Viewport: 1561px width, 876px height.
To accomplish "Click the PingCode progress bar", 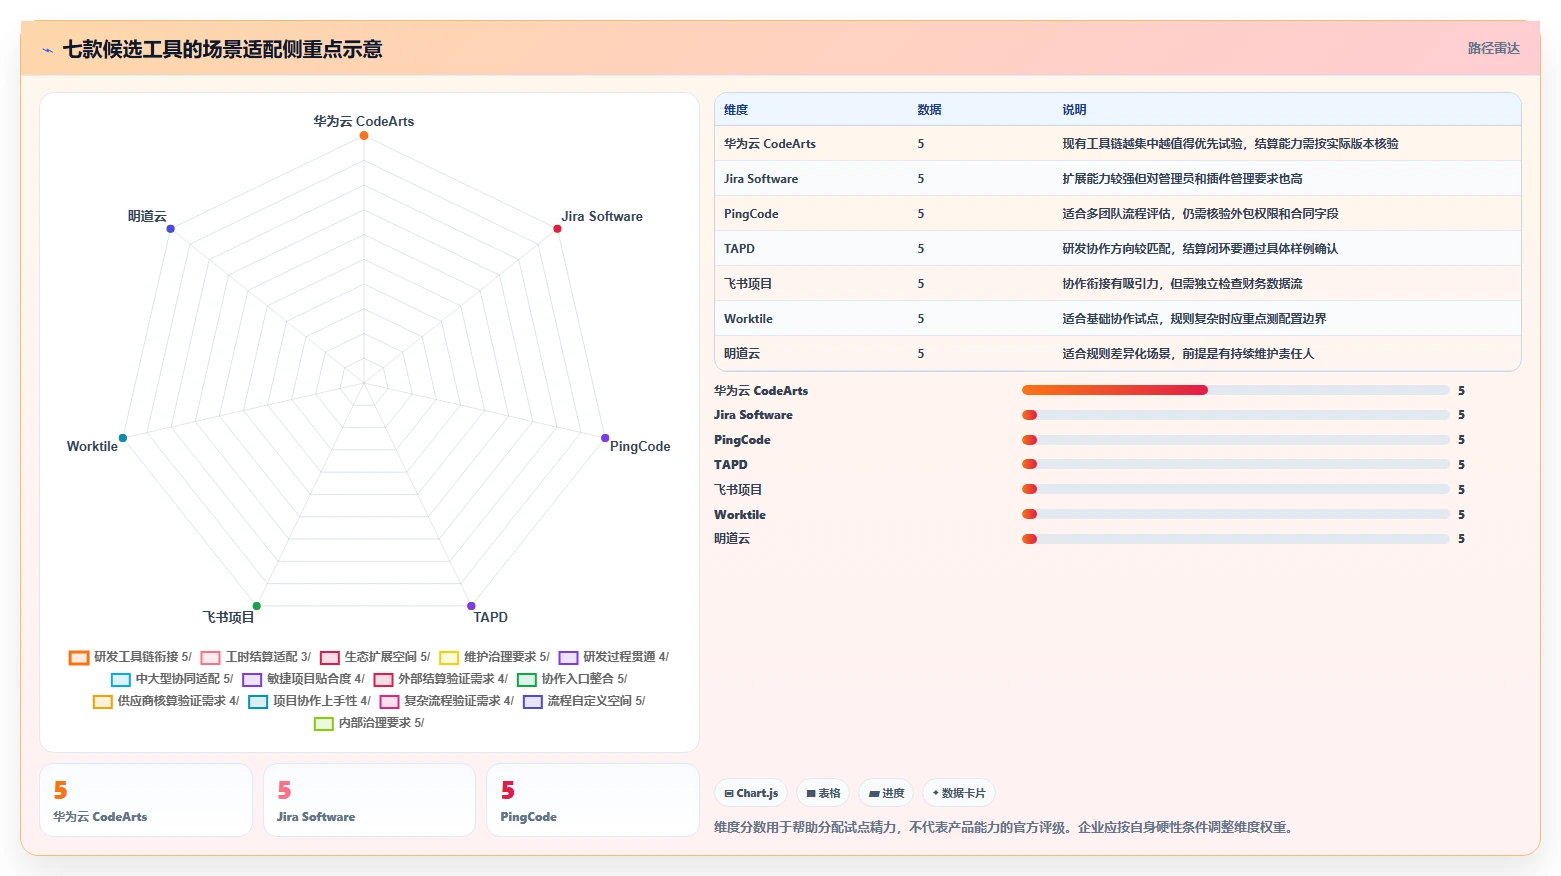I will tap(1236, 440).
